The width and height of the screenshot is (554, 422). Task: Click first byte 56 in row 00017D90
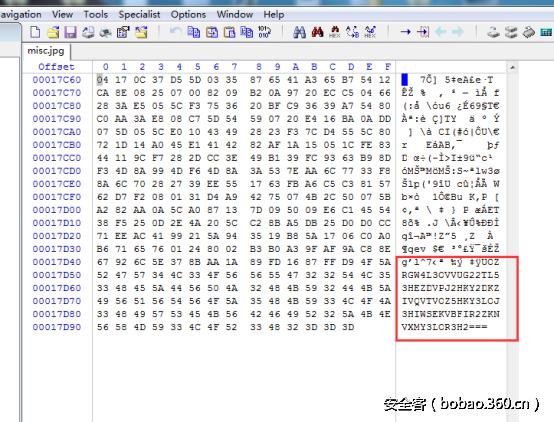tap(102, 327)
